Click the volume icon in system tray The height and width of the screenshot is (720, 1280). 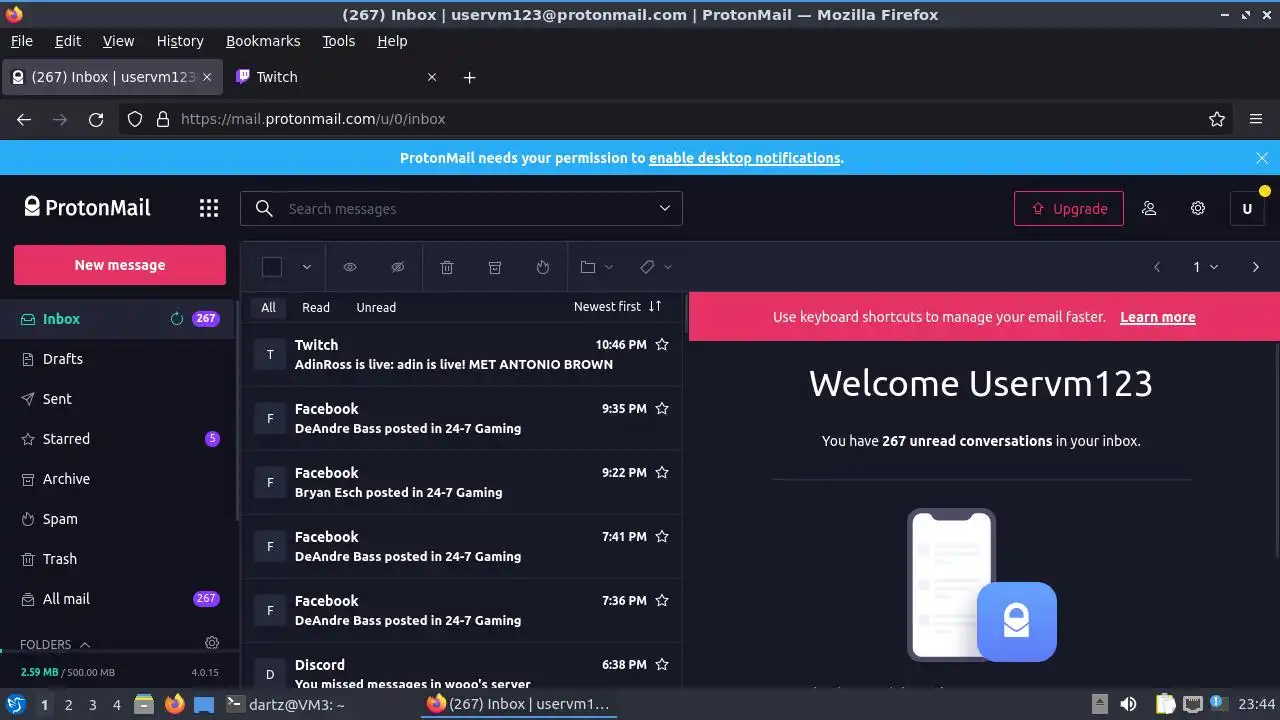point(1128,704)
